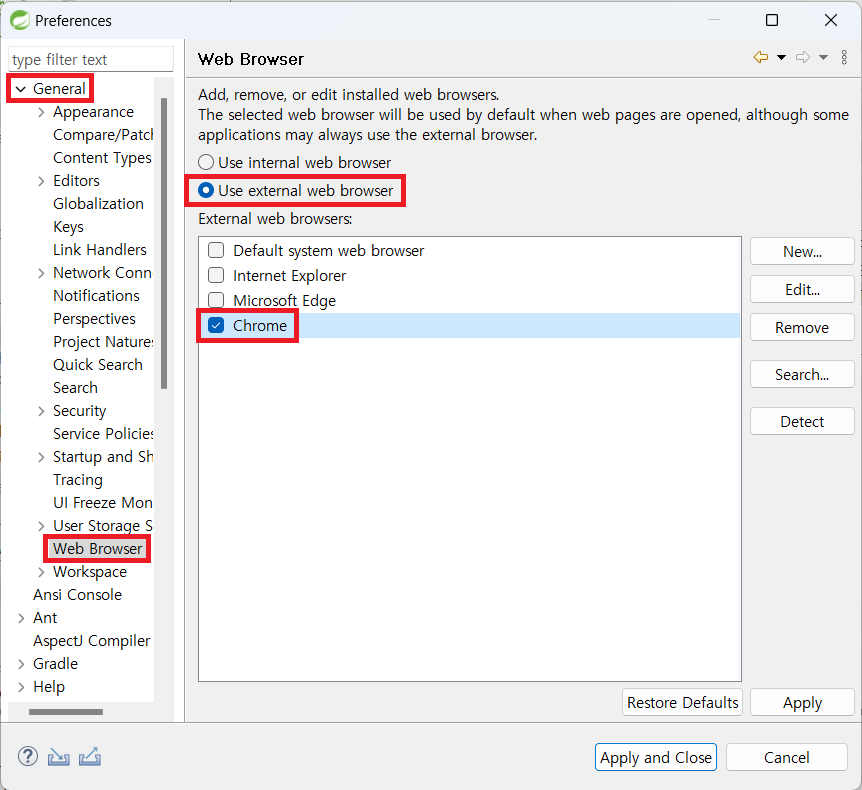Expand the Editors tree node
This screenshot has height=790, width=862.
click(x=41, y=181)
